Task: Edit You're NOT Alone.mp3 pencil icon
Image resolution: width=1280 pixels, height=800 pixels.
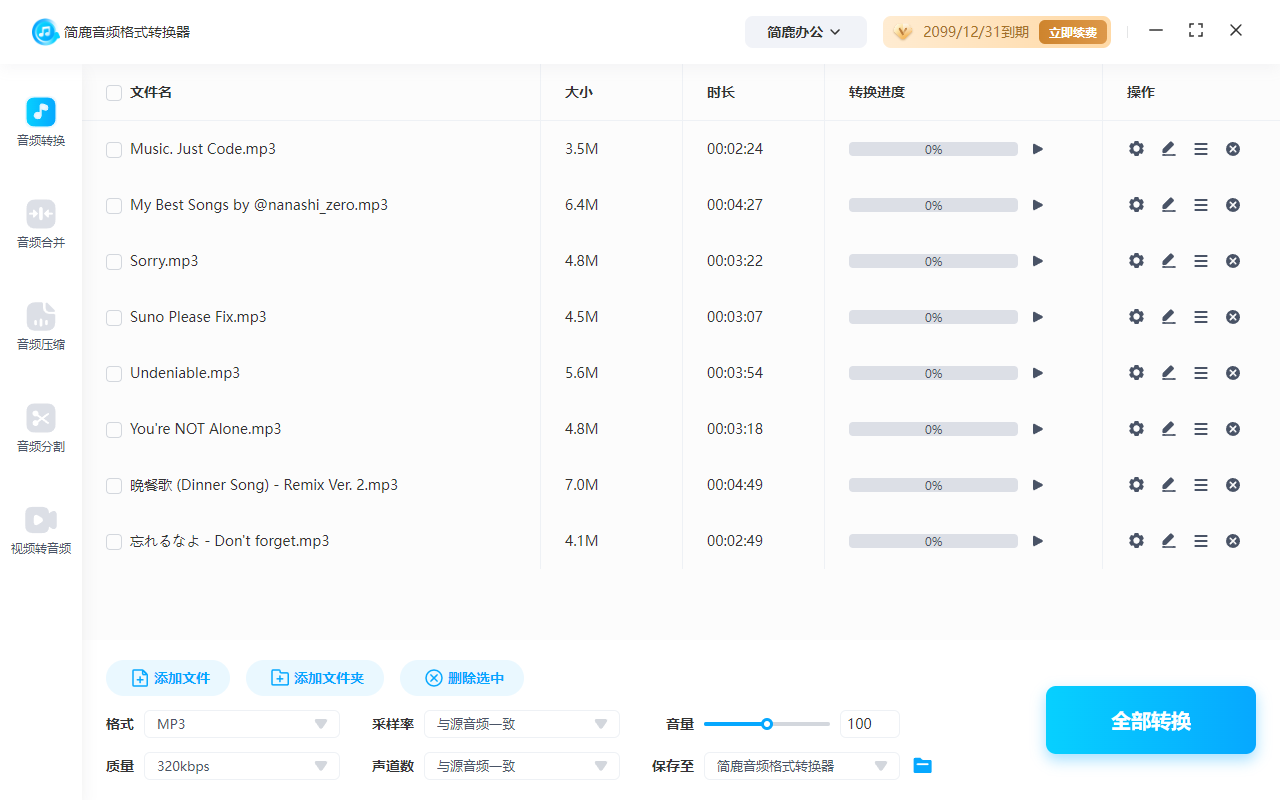Action: click(x=1168, y=429)
